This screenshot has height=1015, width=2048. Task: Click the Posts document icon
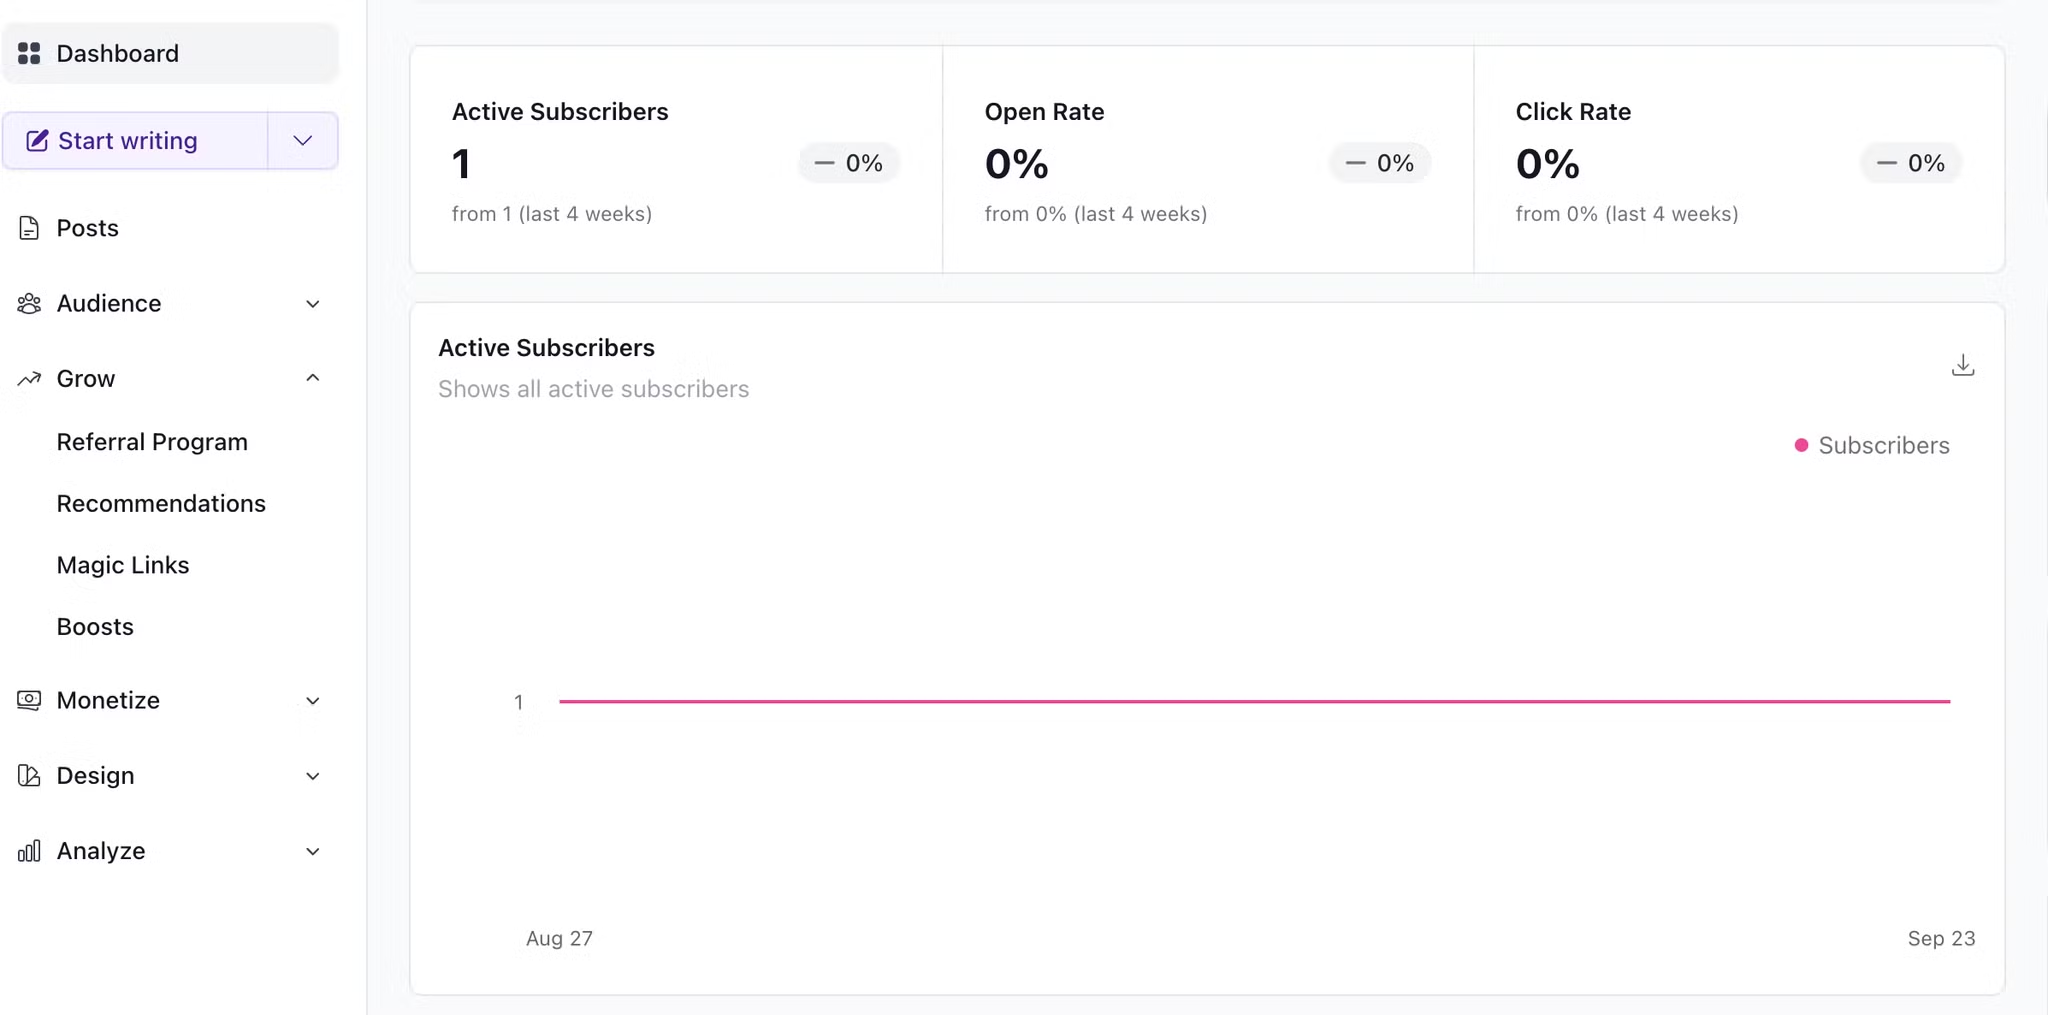tap(29, 228)
